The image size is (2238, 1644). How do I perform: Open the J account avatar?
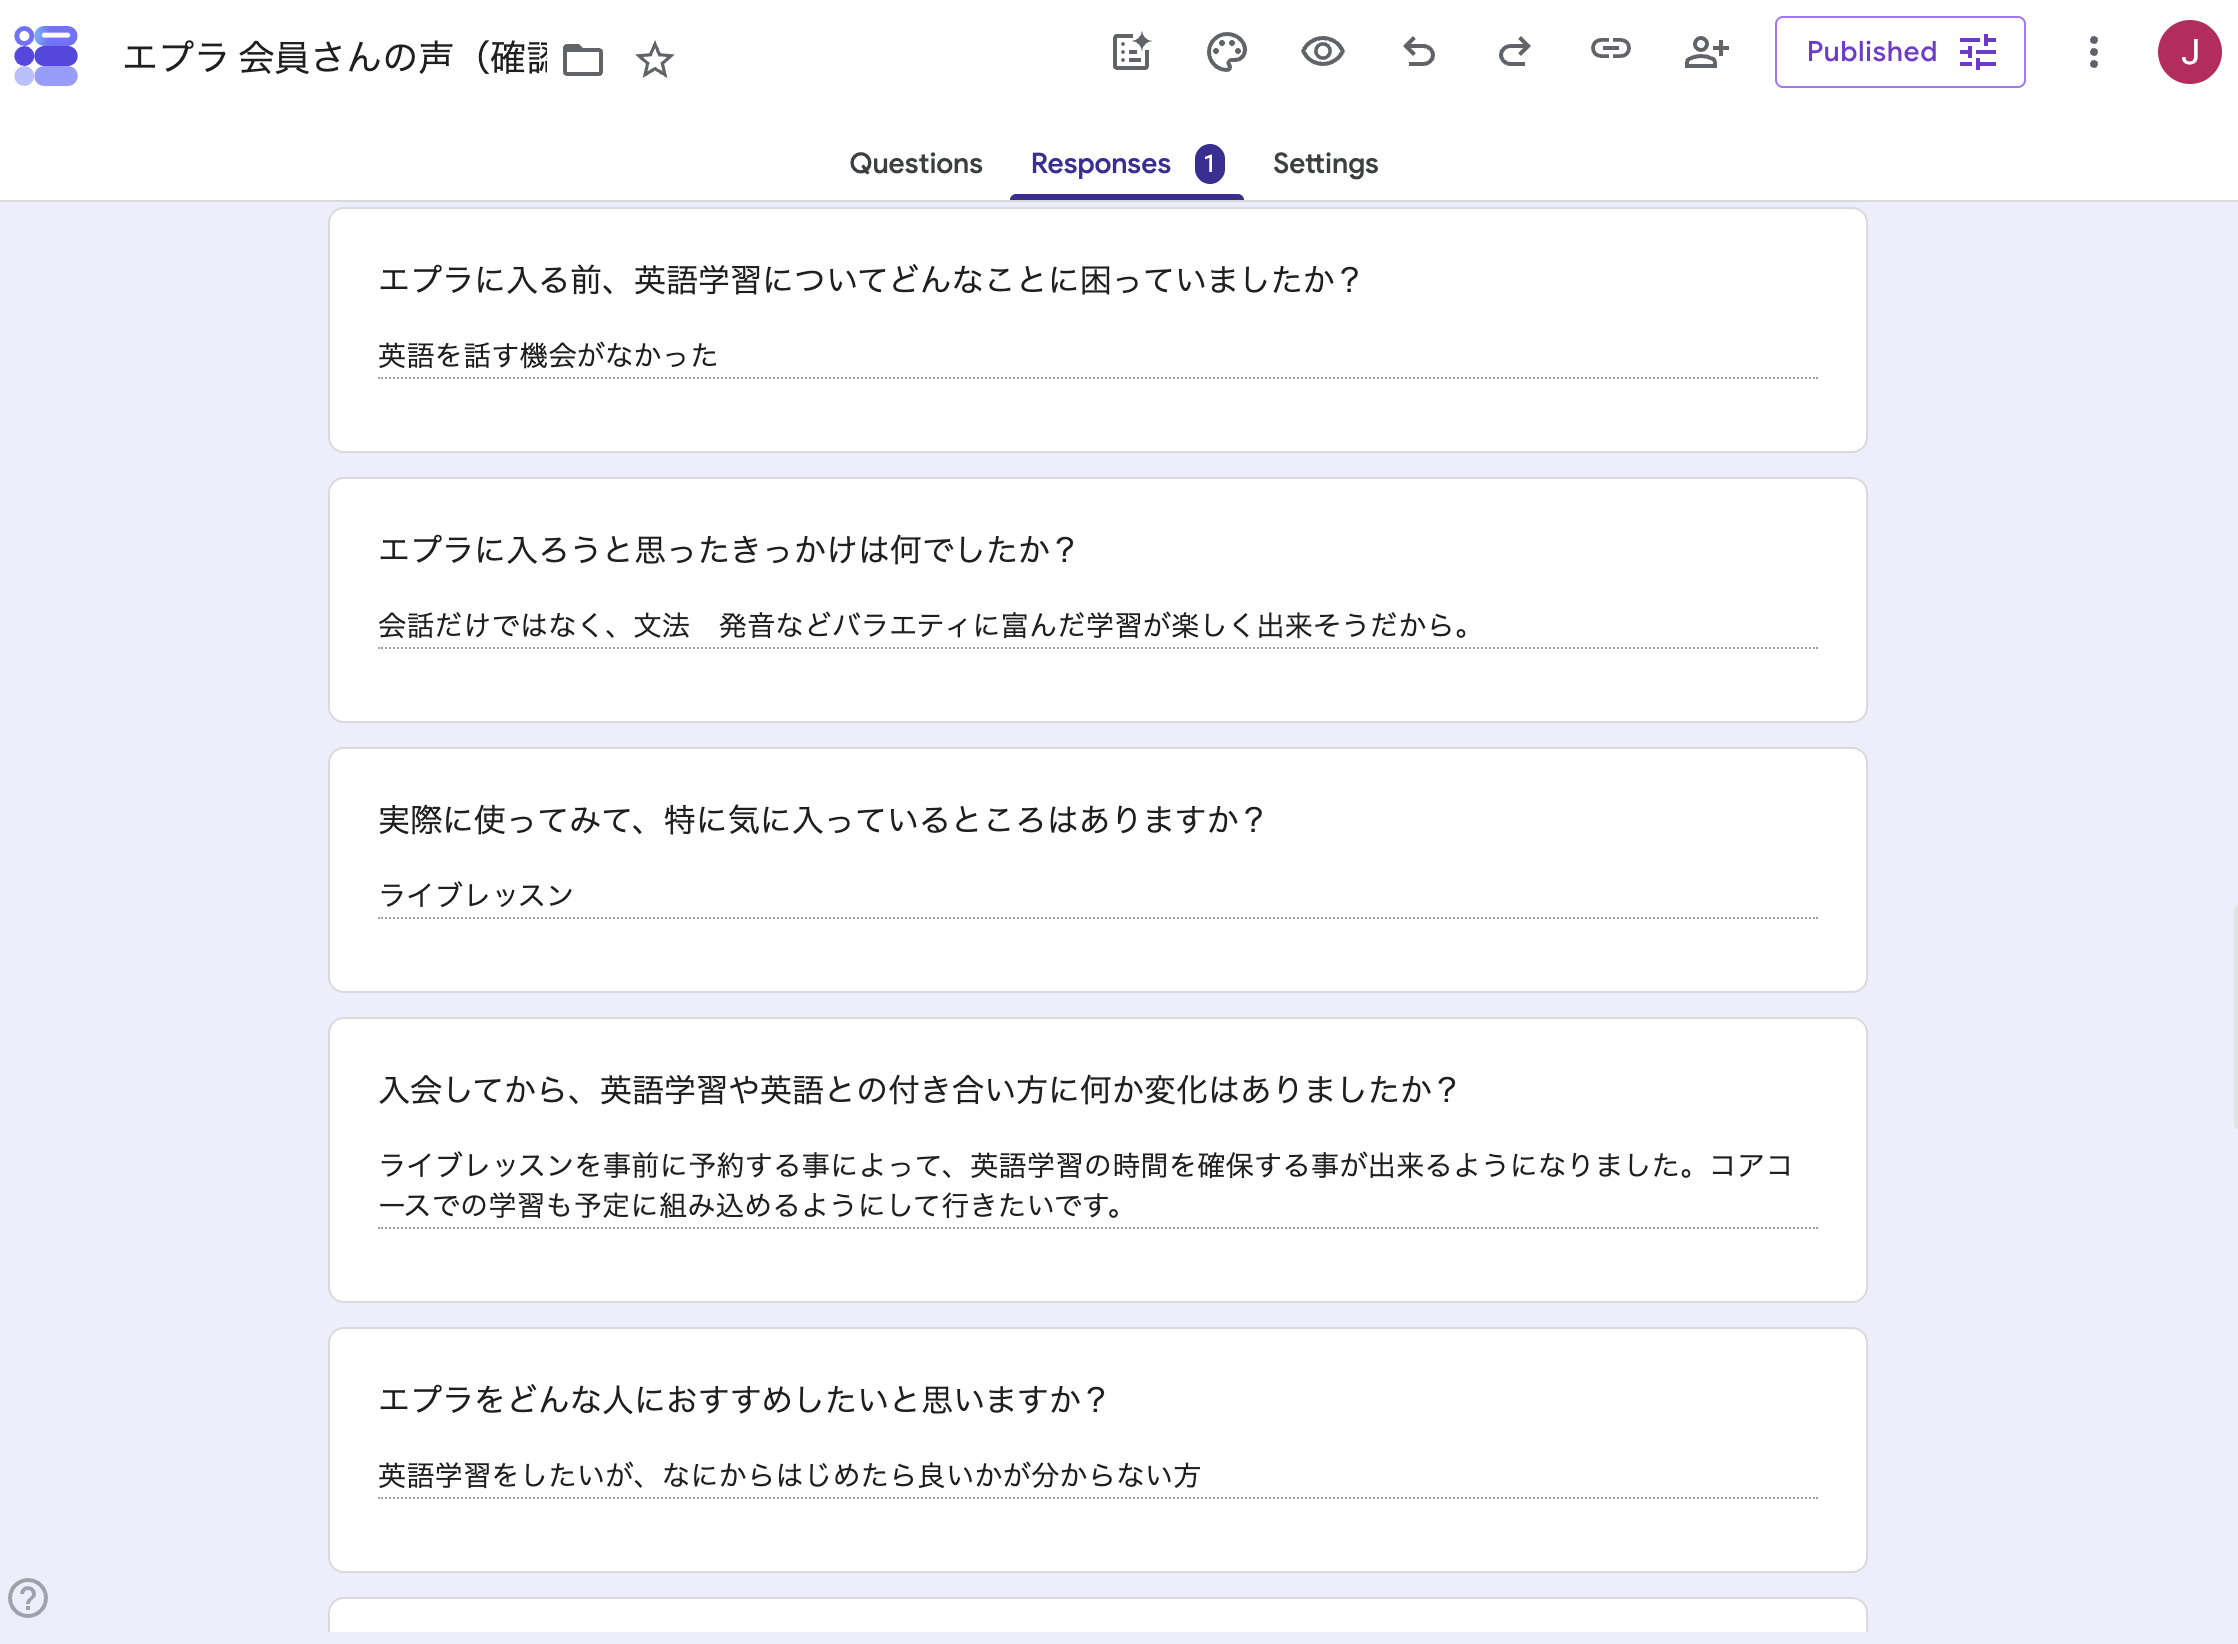point(2189,52)
